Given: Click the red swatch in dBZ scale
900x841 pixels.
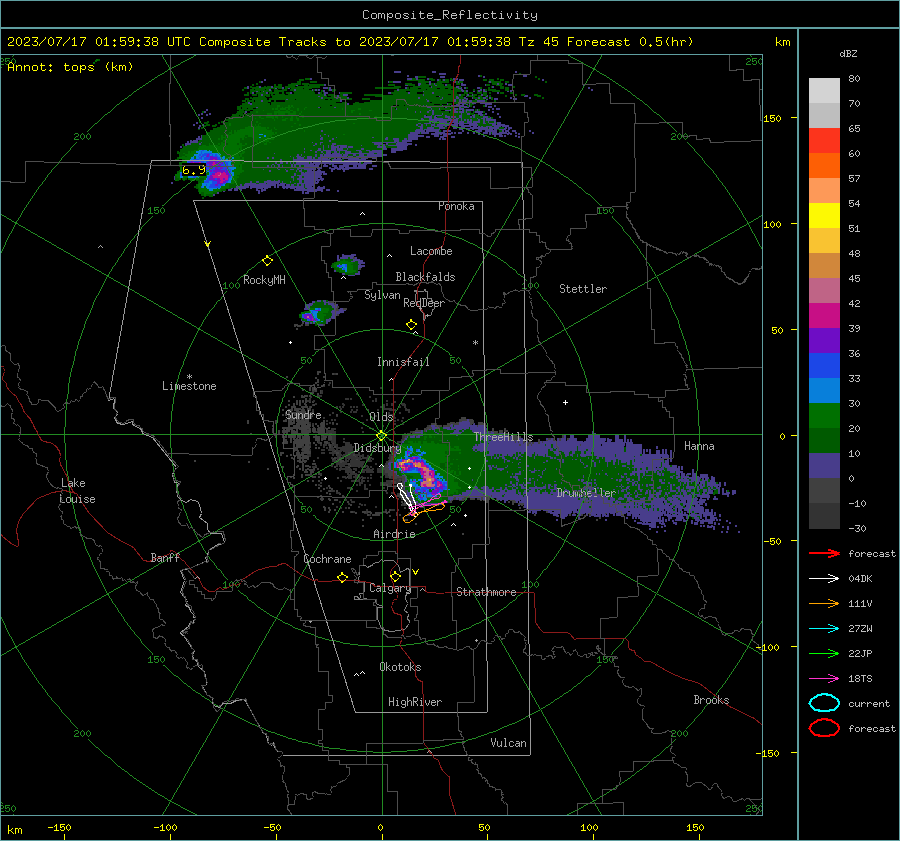Looking at the screenshot, I should pyautogui.click(x=824, y=141).
